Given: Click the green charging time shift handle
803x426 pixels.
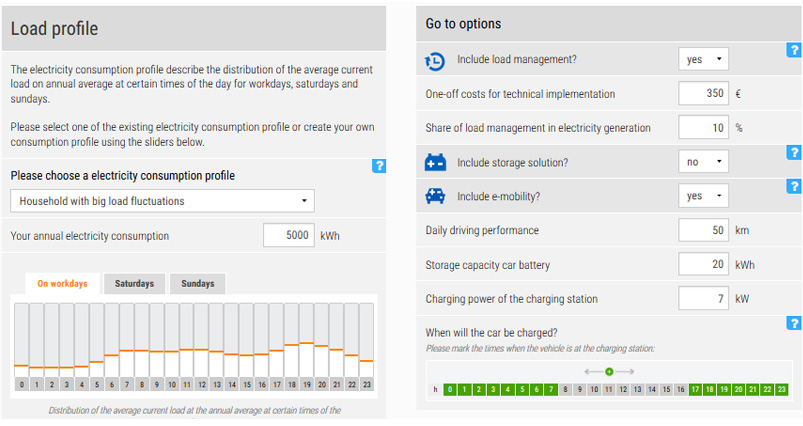Looking at the screenshot, I should [x=609, y=371].
